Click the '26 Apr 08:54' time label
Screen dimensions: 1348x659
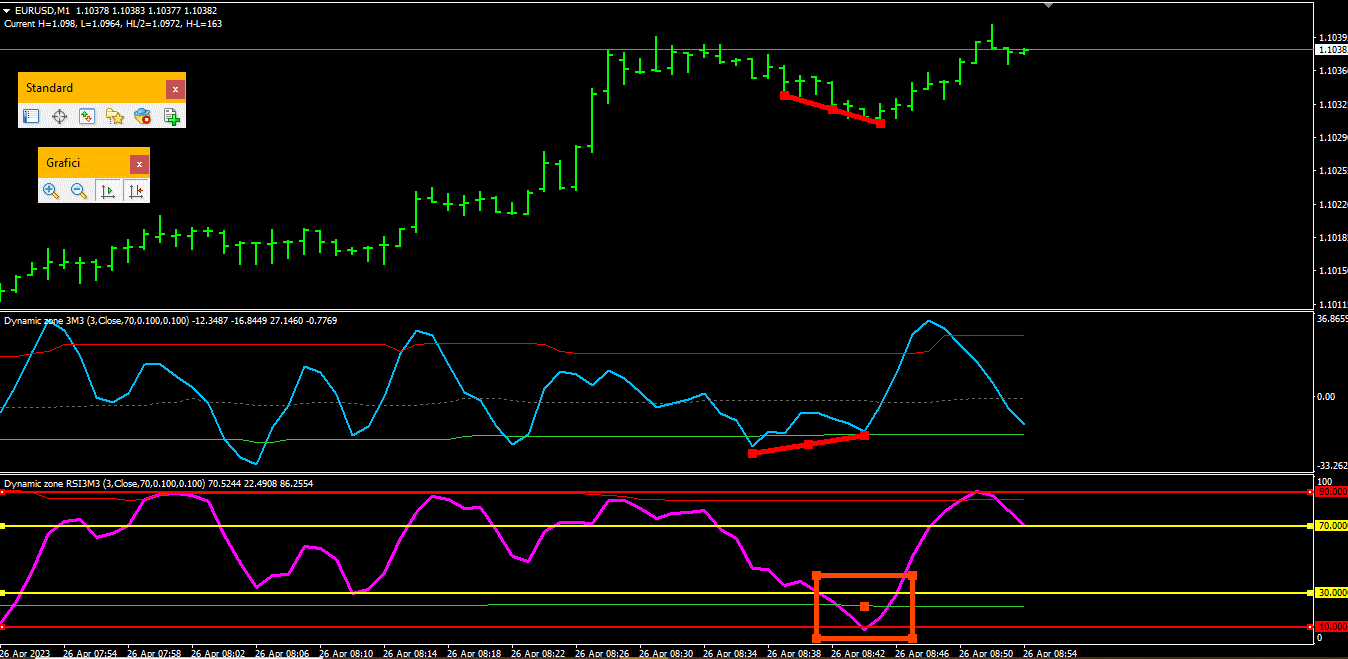1050,653
